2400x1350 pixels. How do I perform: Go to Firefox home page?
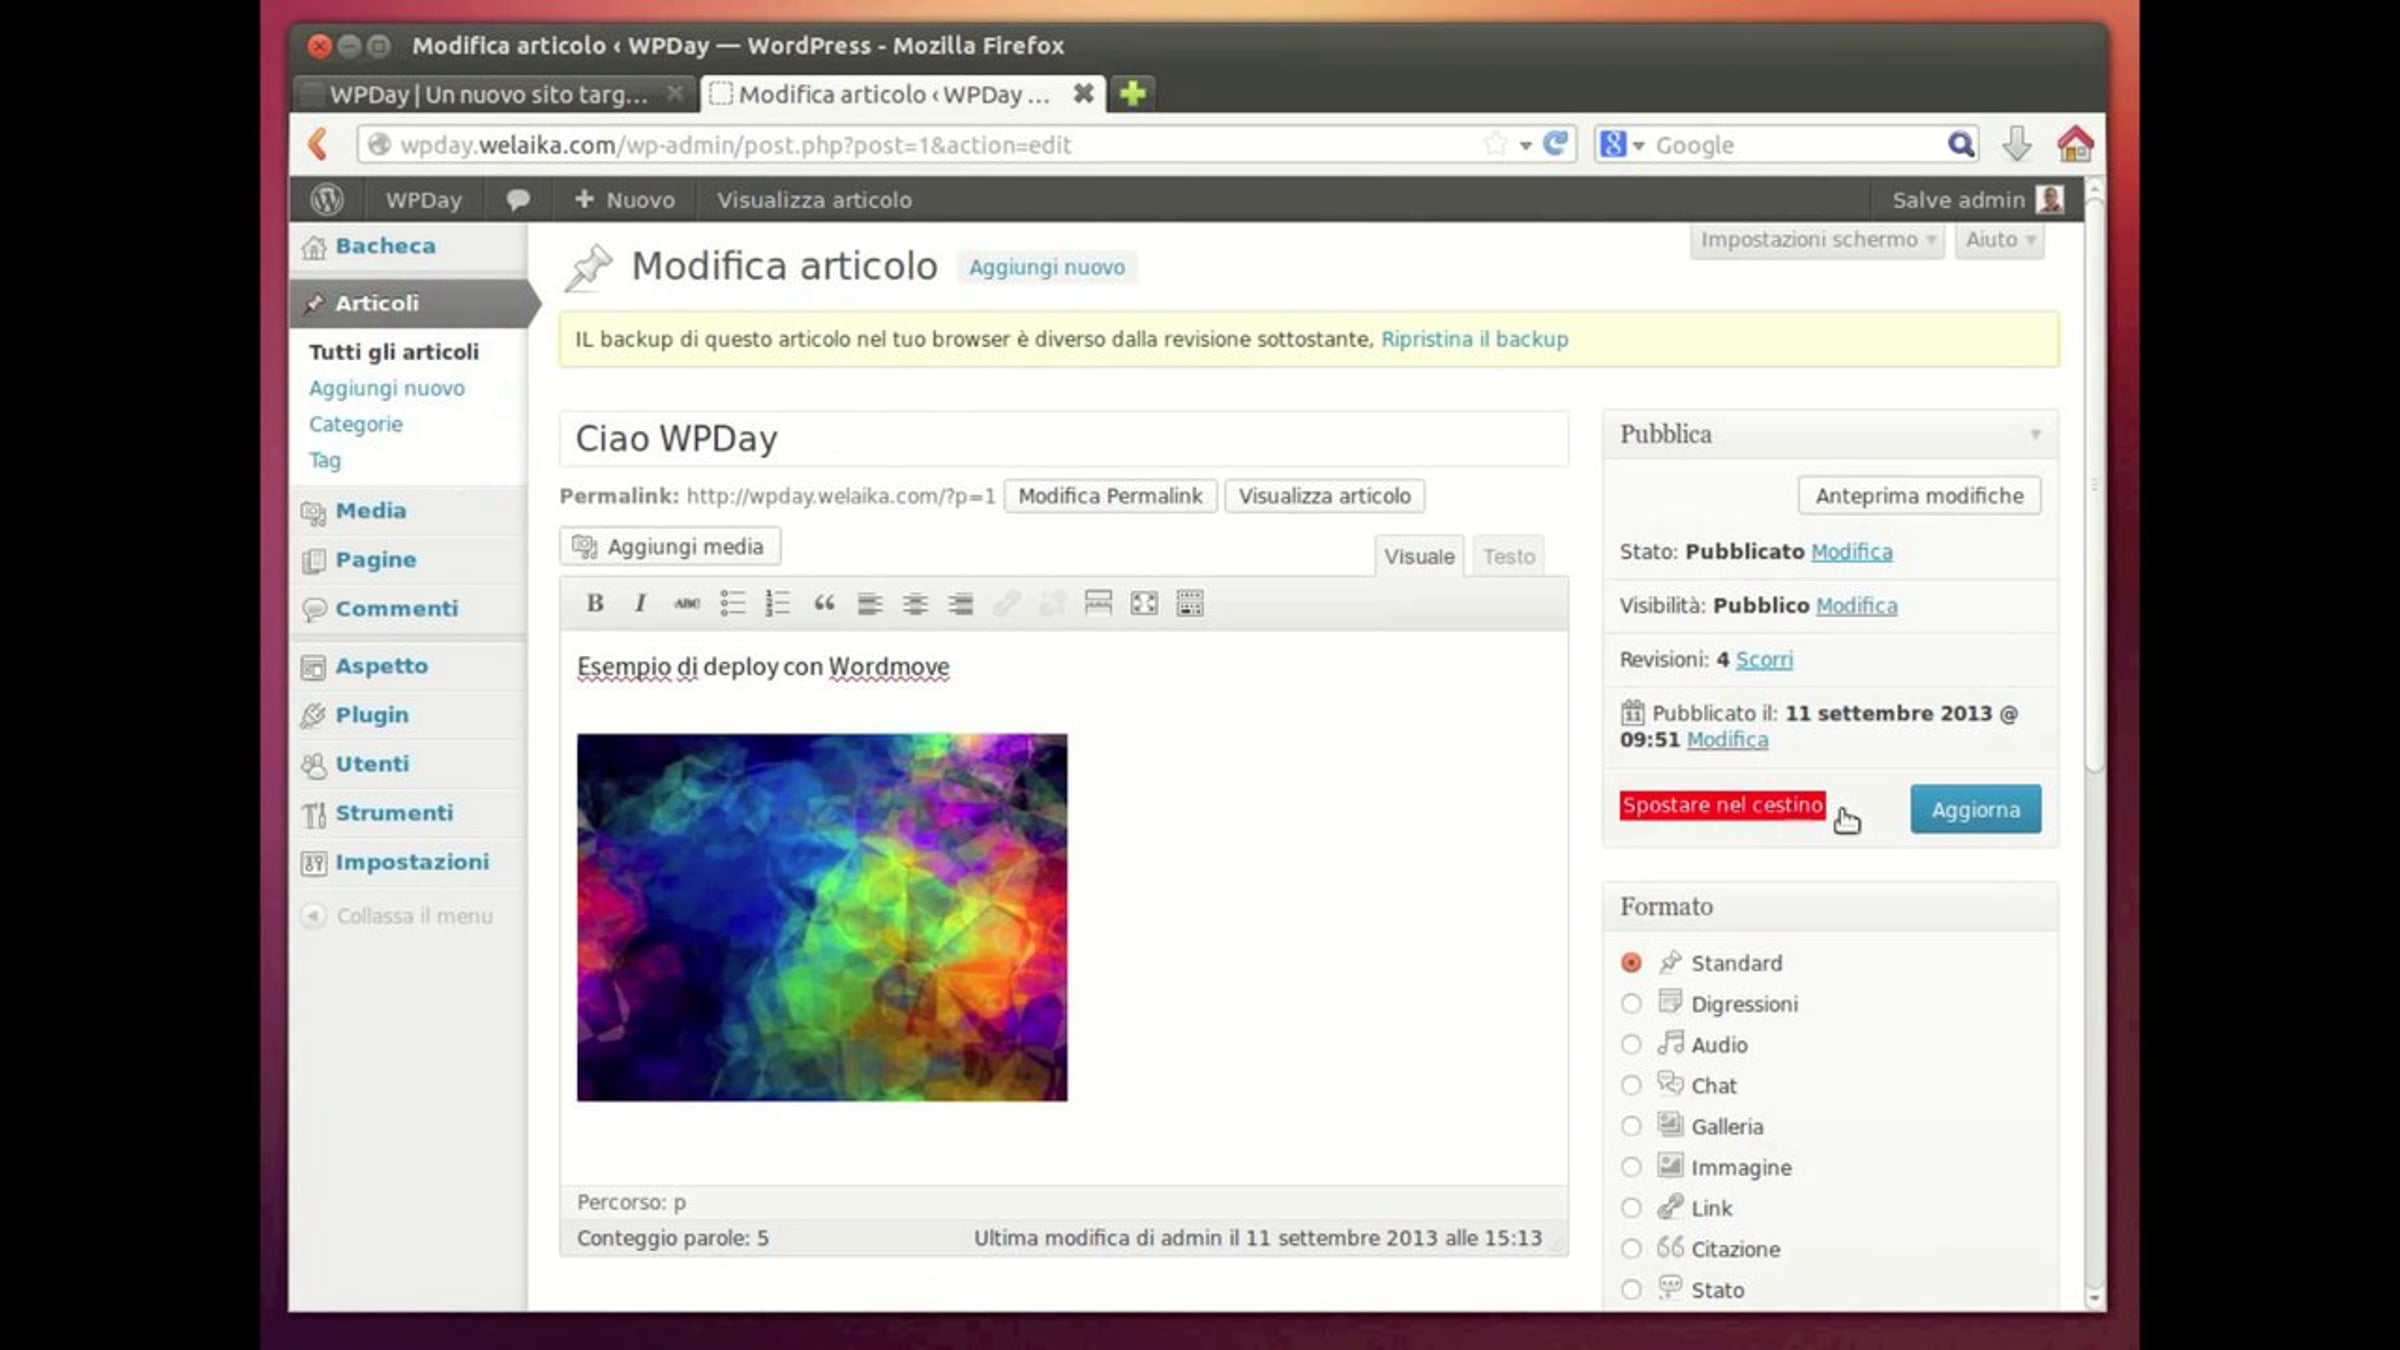click(x=2075, y=144)
